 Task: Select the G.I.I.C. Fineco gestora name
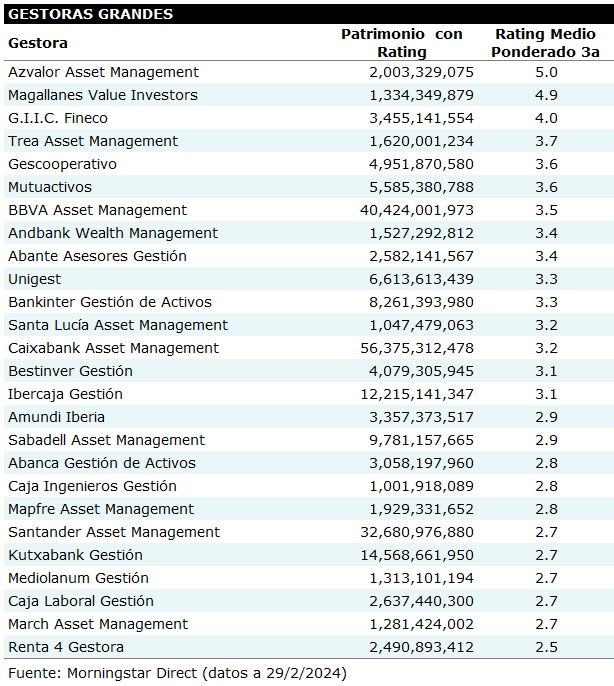click(58, 118)
